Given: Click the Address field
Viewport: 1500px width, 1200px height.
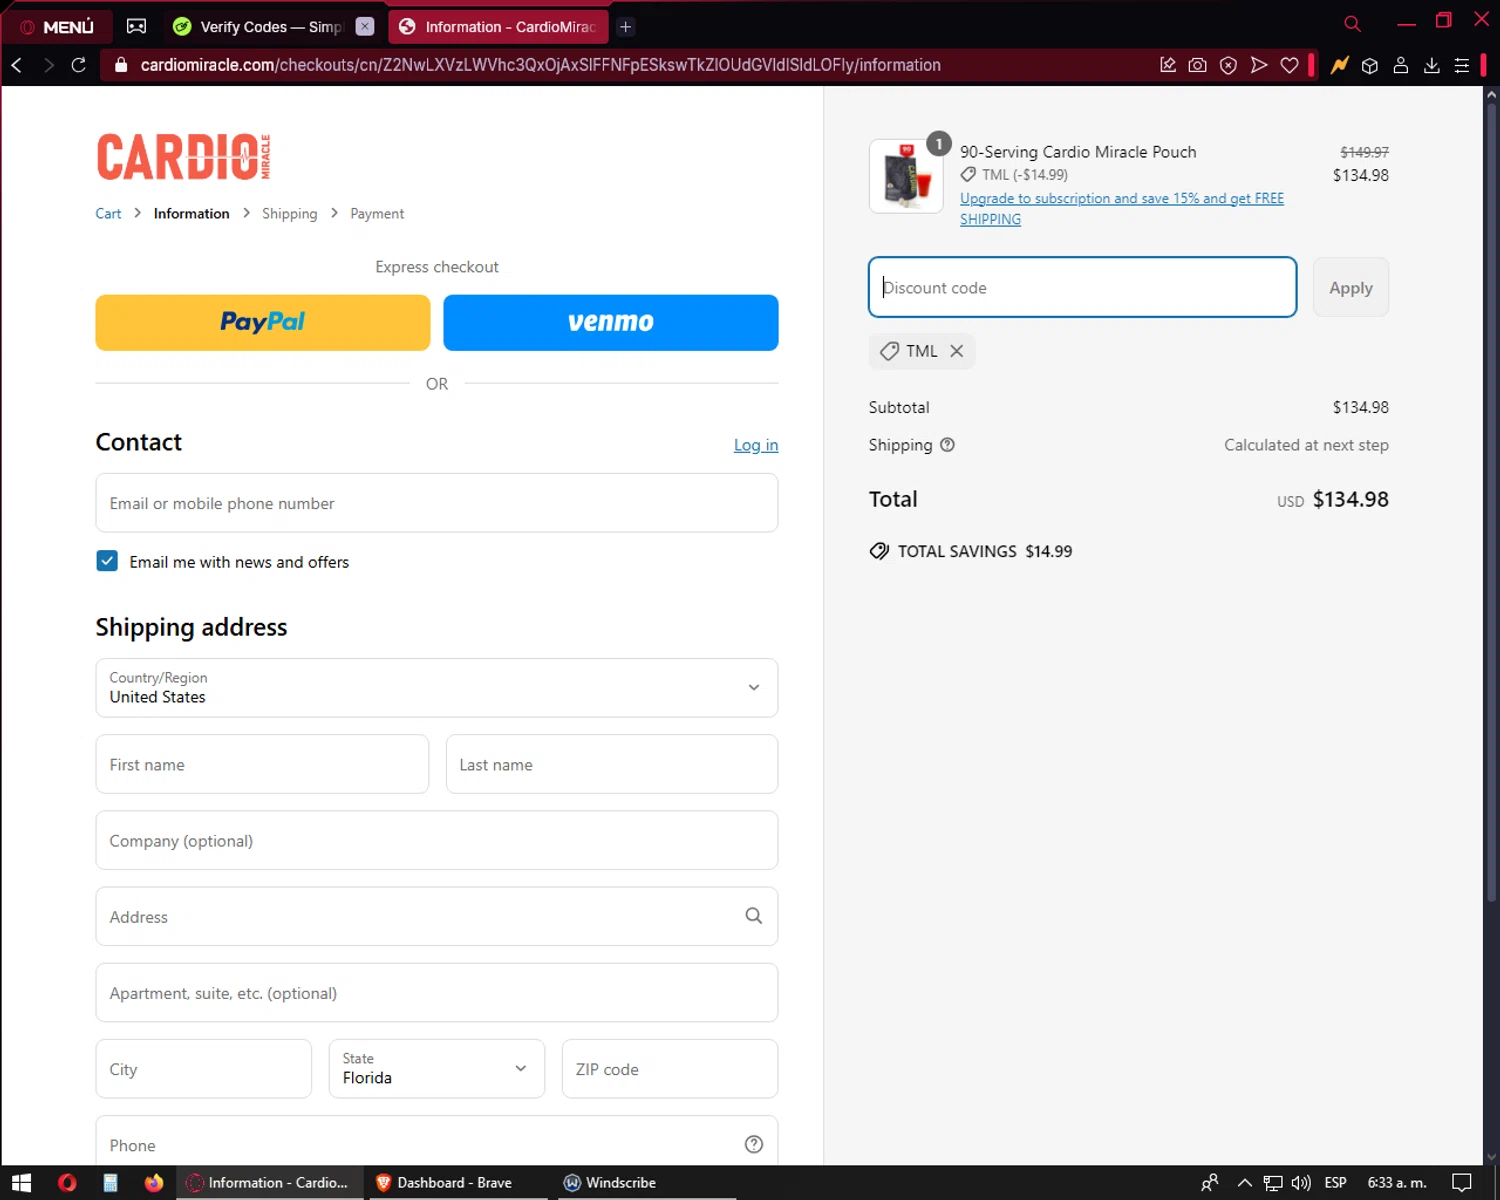Looking at the screenshot, I should click(437, 916).
